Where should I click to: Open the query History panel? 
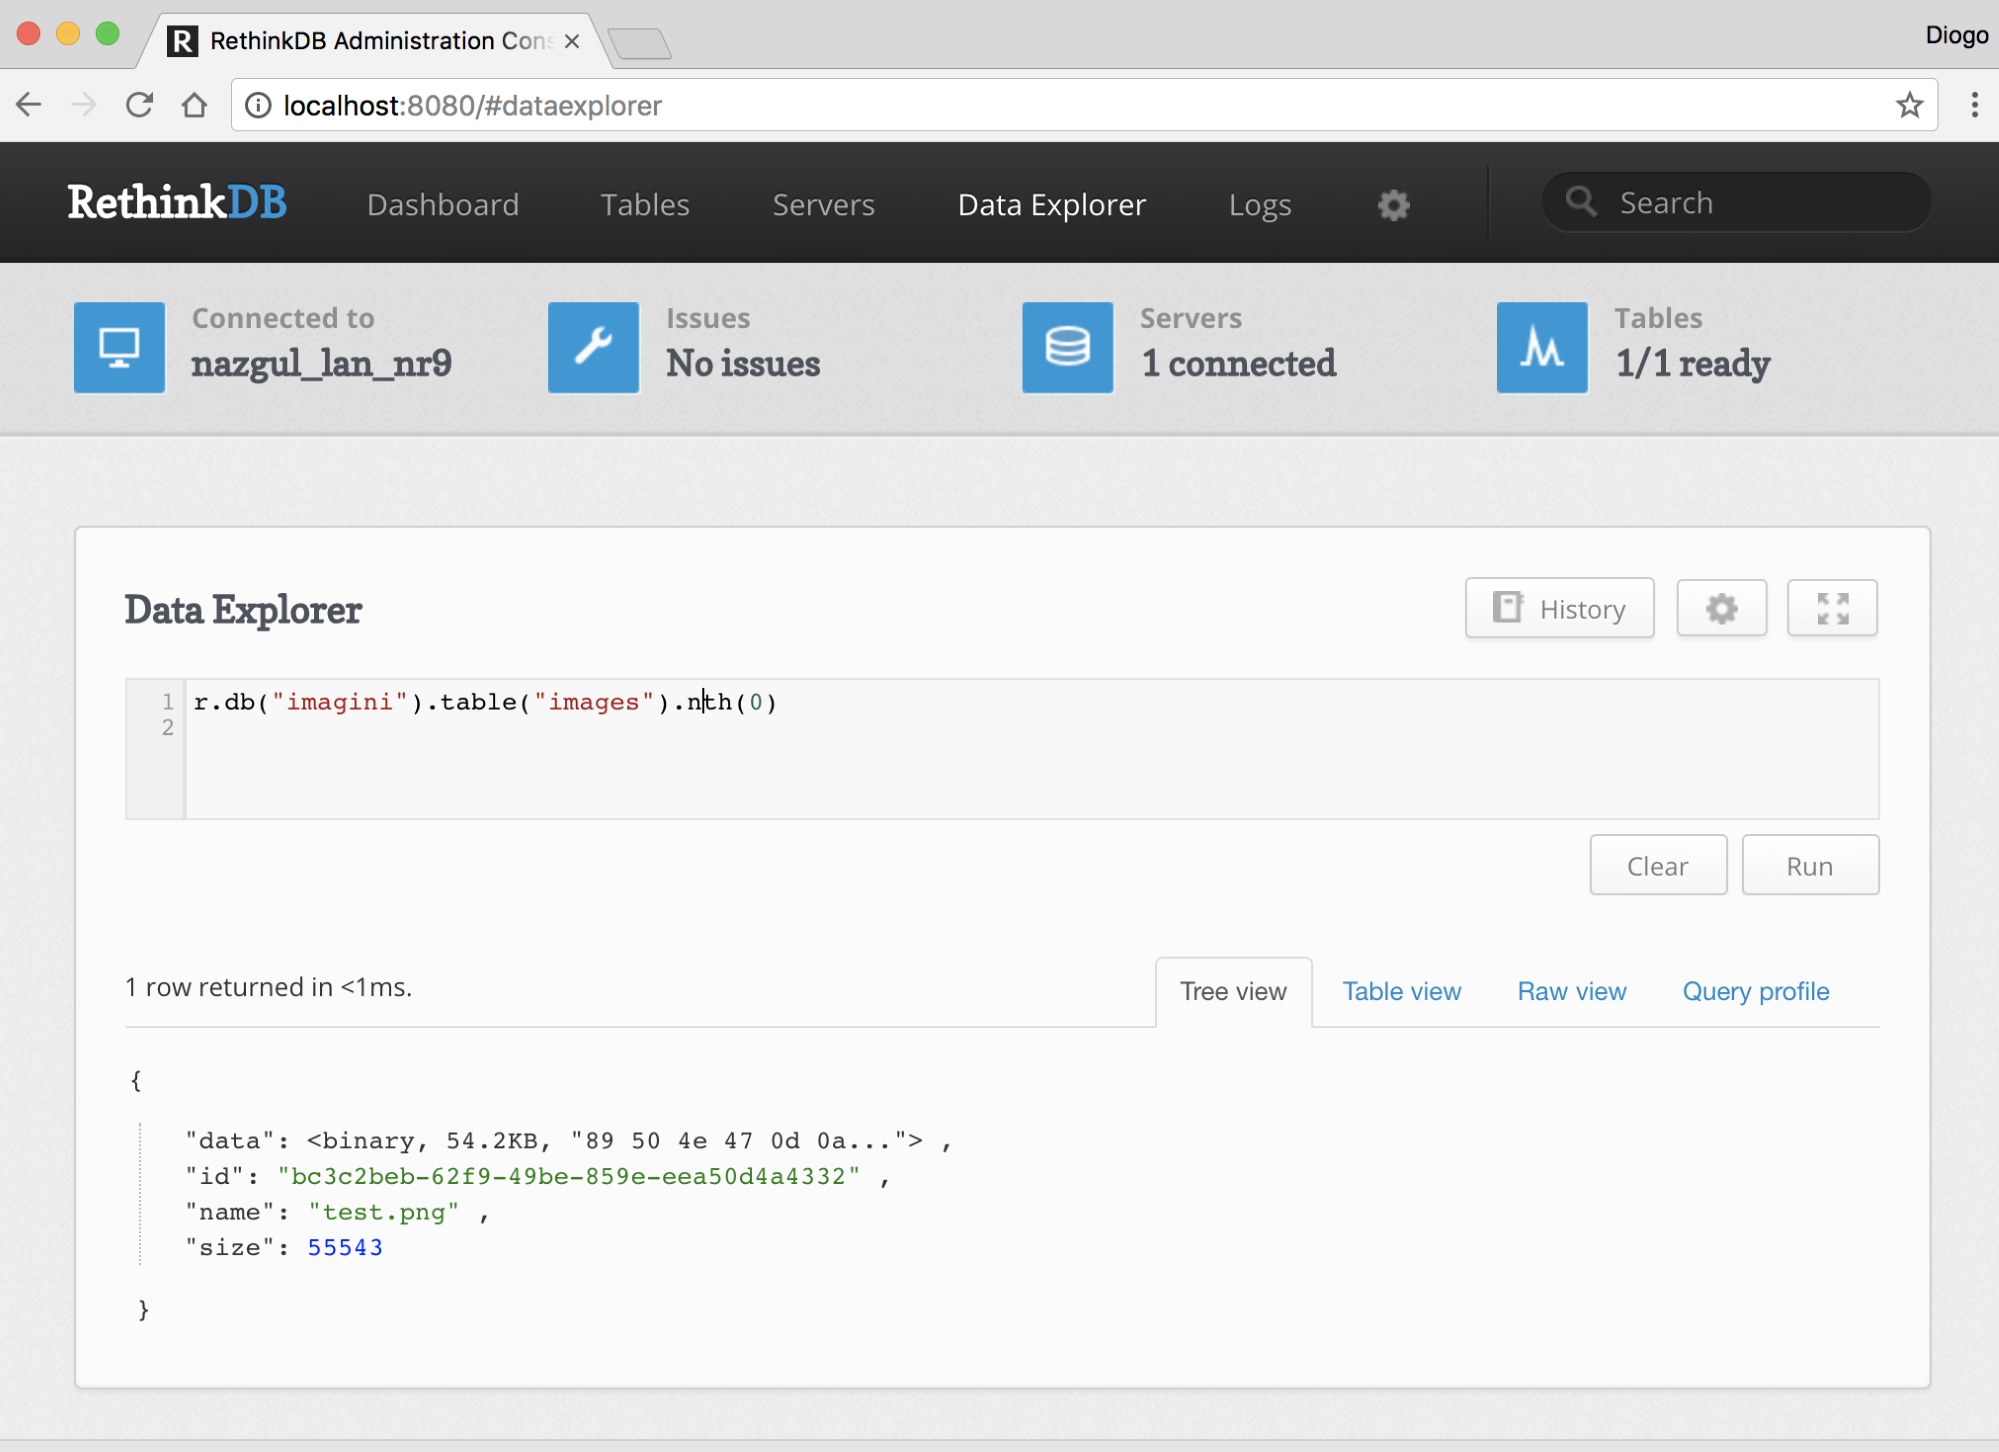coord(1559,608)
